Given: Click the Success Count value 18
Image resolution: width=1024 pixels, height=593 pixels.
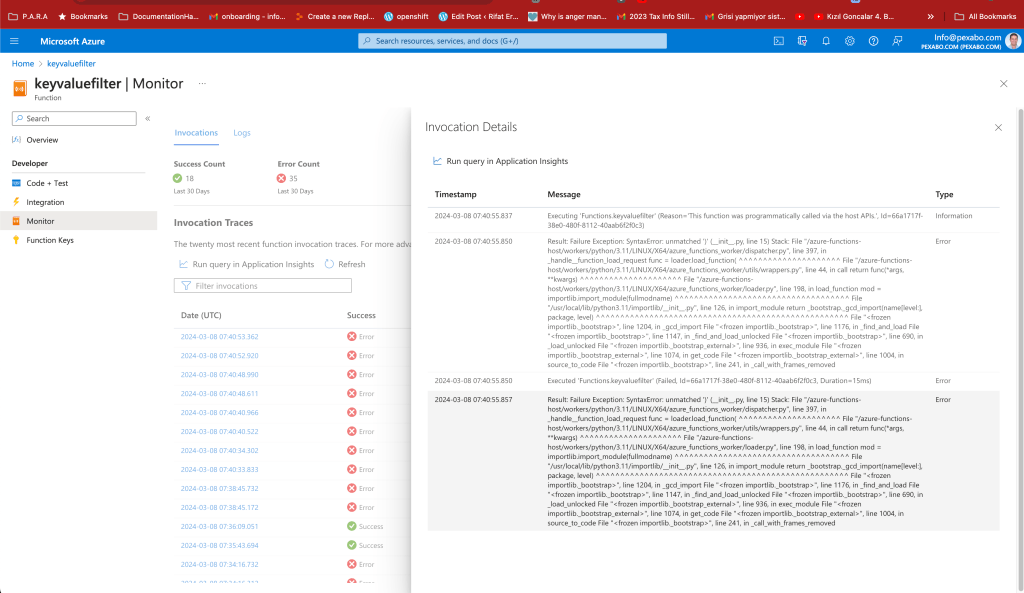Looking at the screenshot, I should tap(189, 178).
